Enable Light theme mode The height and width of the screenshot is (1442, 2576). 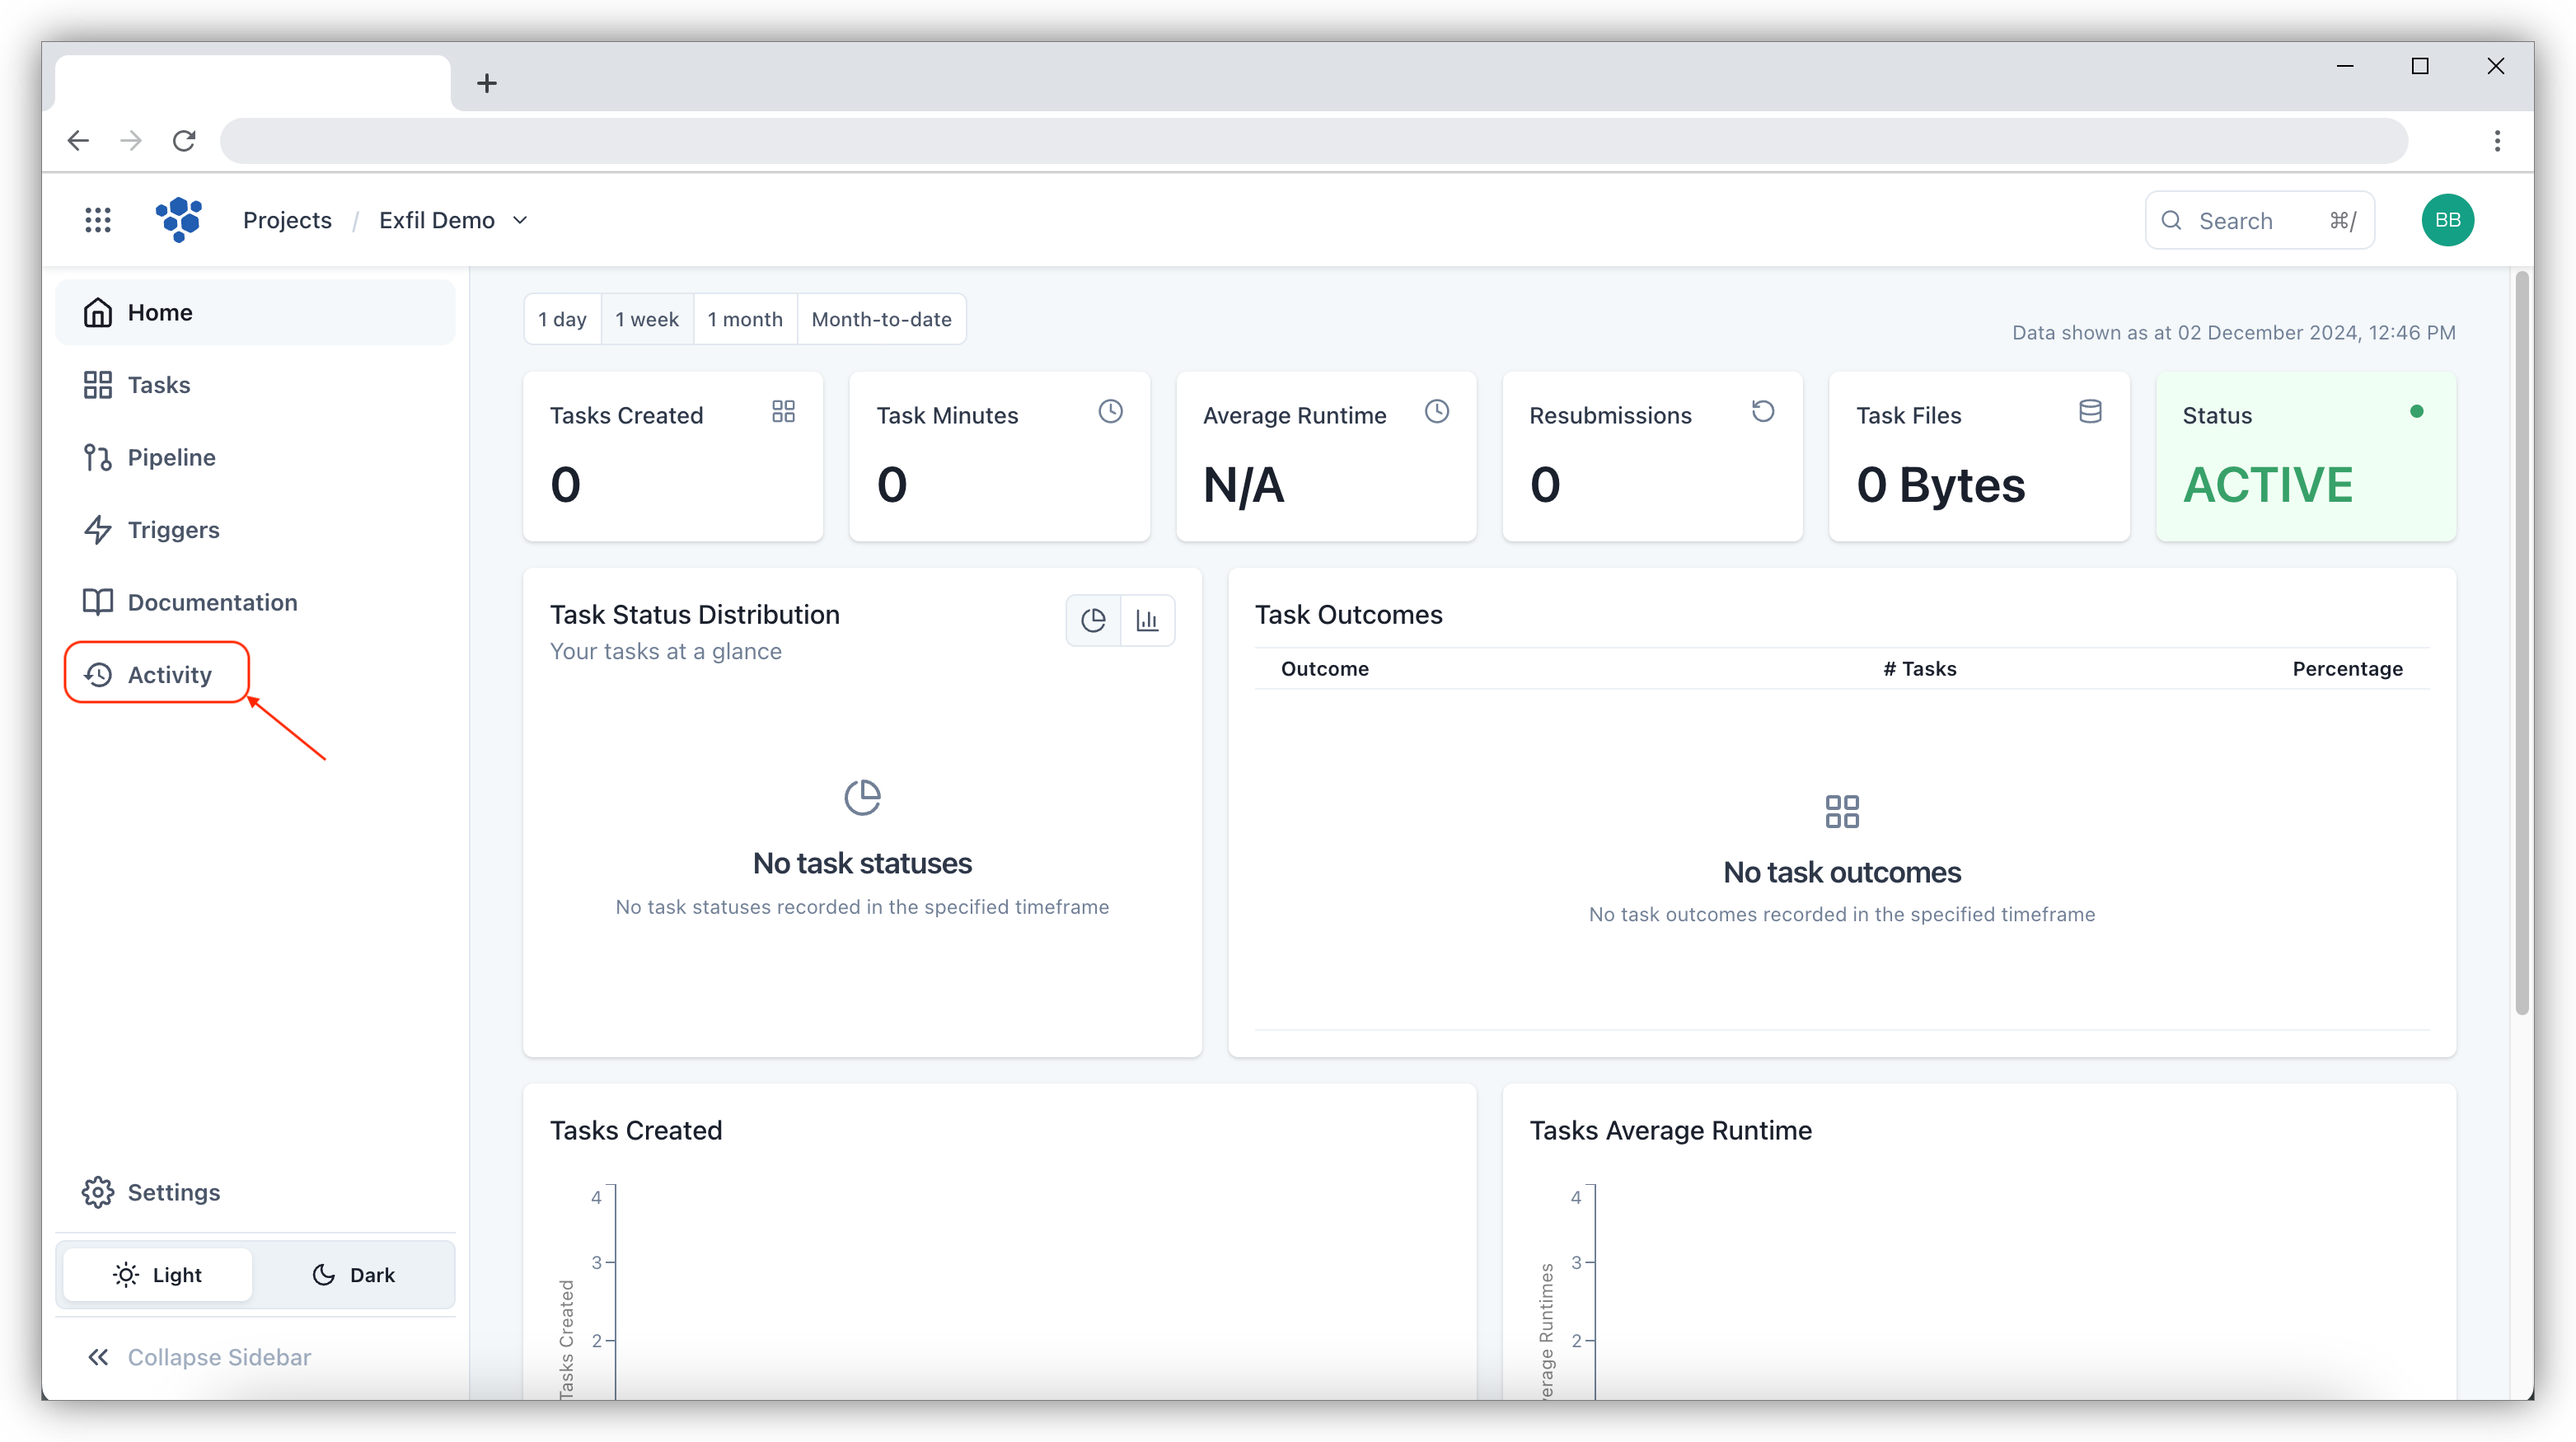click(x=157, y=1275)
